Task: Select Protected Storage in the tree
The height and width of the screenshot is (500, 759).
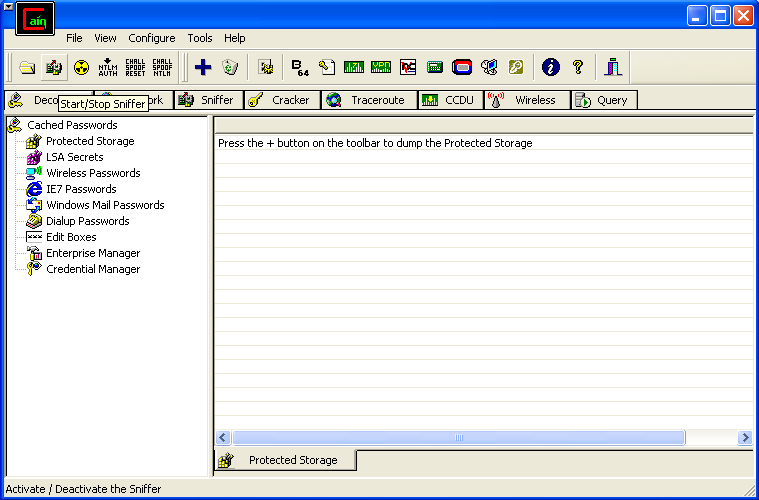Action: pyautogui.click(x=90, y=141)
